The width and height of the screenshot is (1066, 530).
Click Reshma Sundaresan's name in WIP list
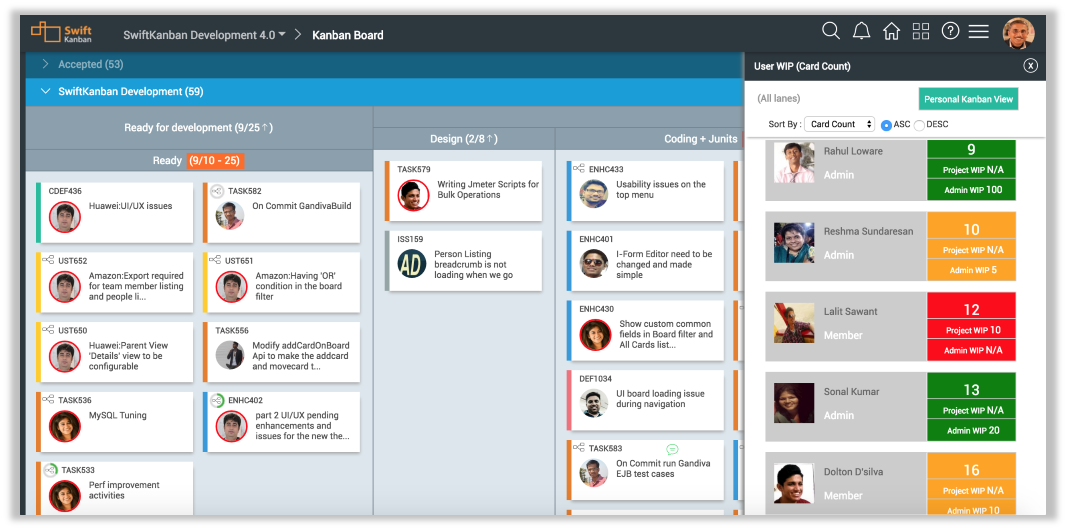click(x=868, y=231)
